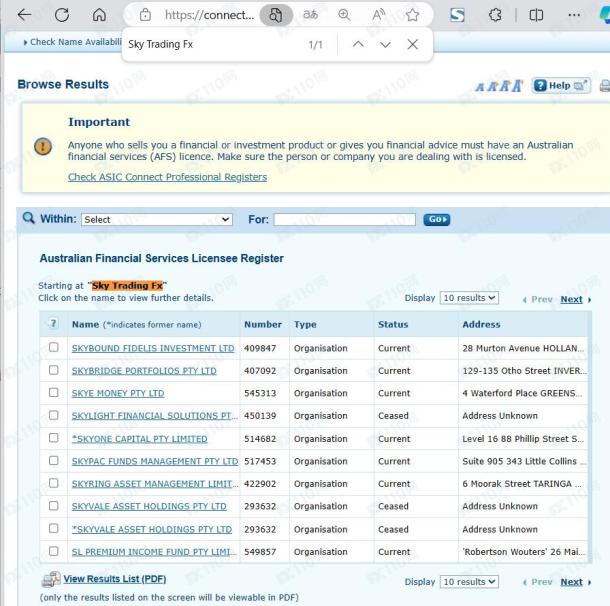Tick the checkbox for SL PREMIUM INCOME FUND

[54, 551]
